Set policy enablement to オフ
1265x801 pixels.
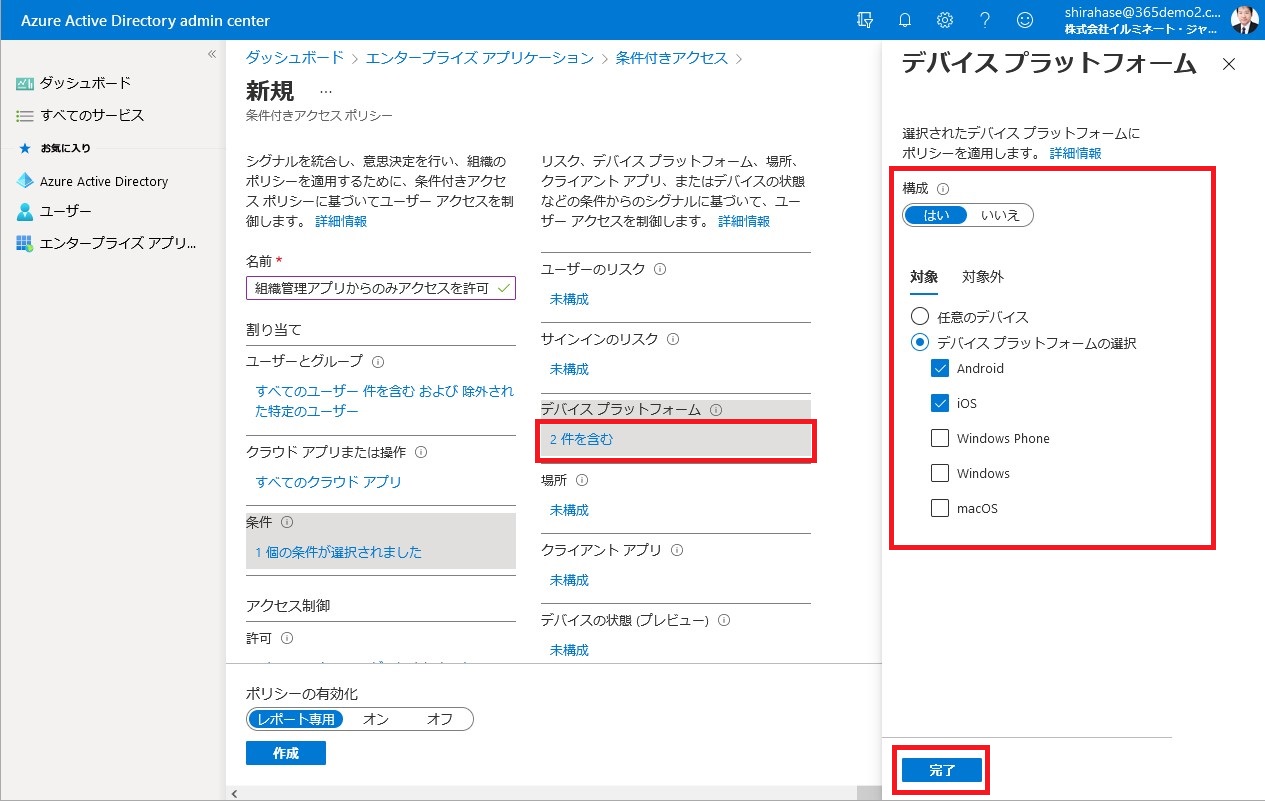point(440,719)
